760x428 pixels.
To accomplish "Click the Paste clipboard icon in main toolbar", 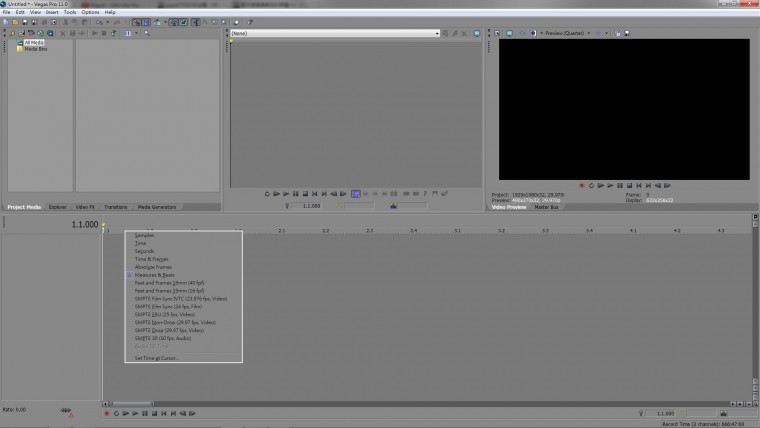I will click(84, 22).
